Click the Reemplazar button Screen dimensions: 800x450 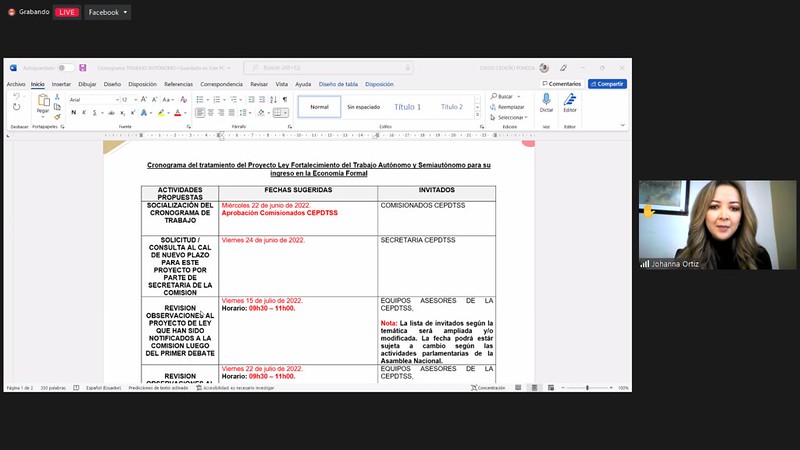tap(508, 107)
